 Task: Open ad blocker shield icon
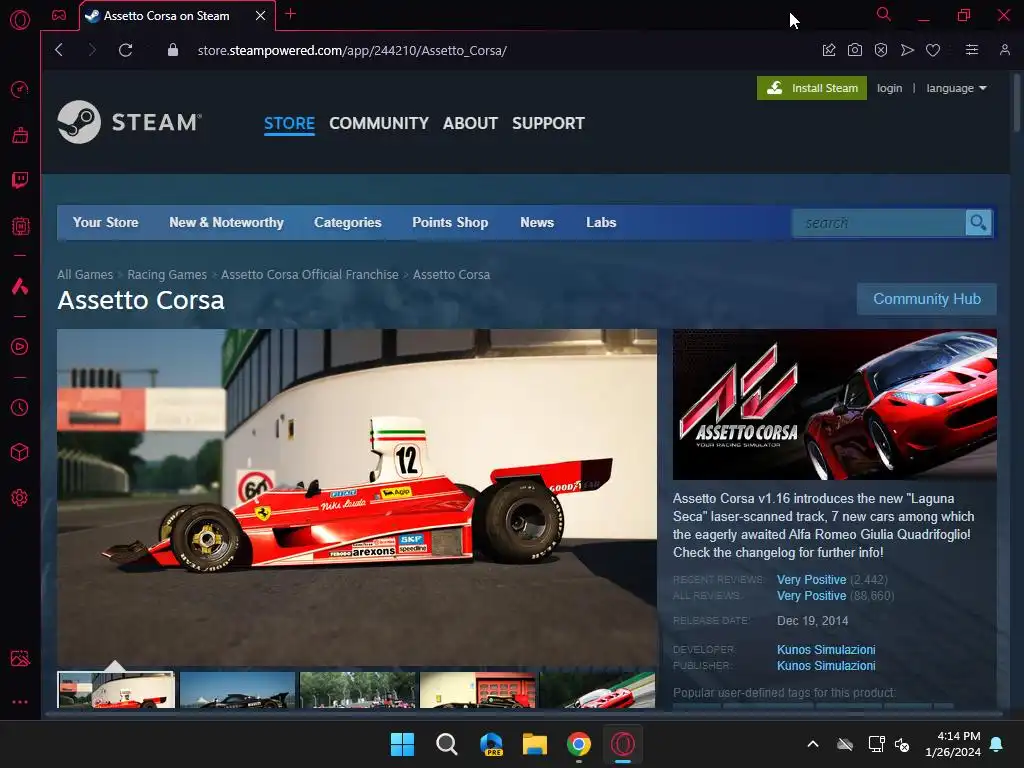coord(881,50)
